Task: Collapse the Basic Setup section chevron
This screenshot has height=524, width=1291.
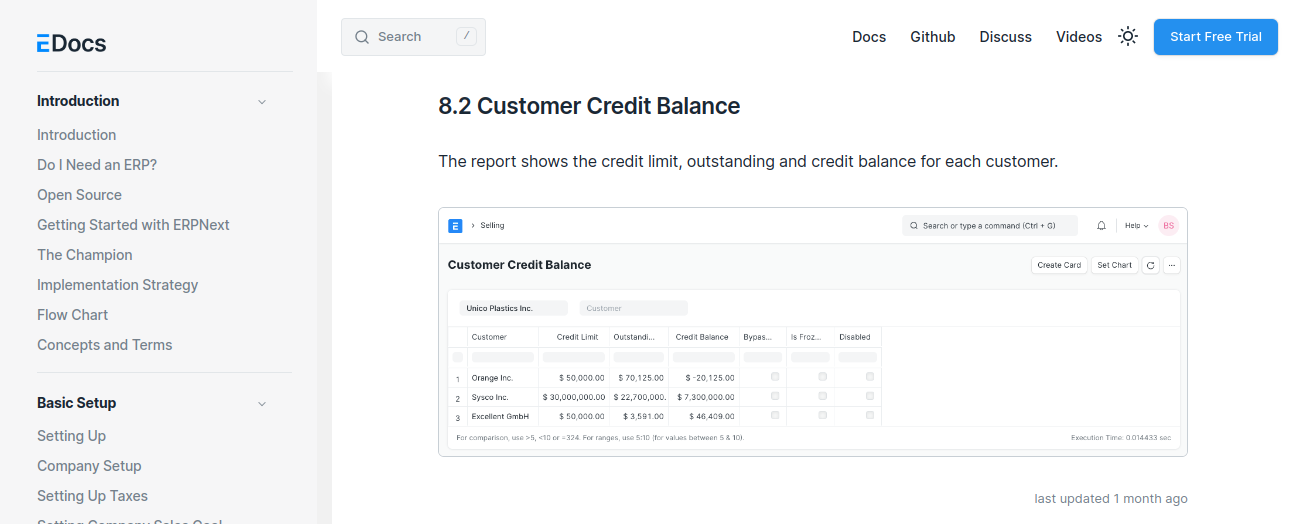Action: [x=262, y=404]
